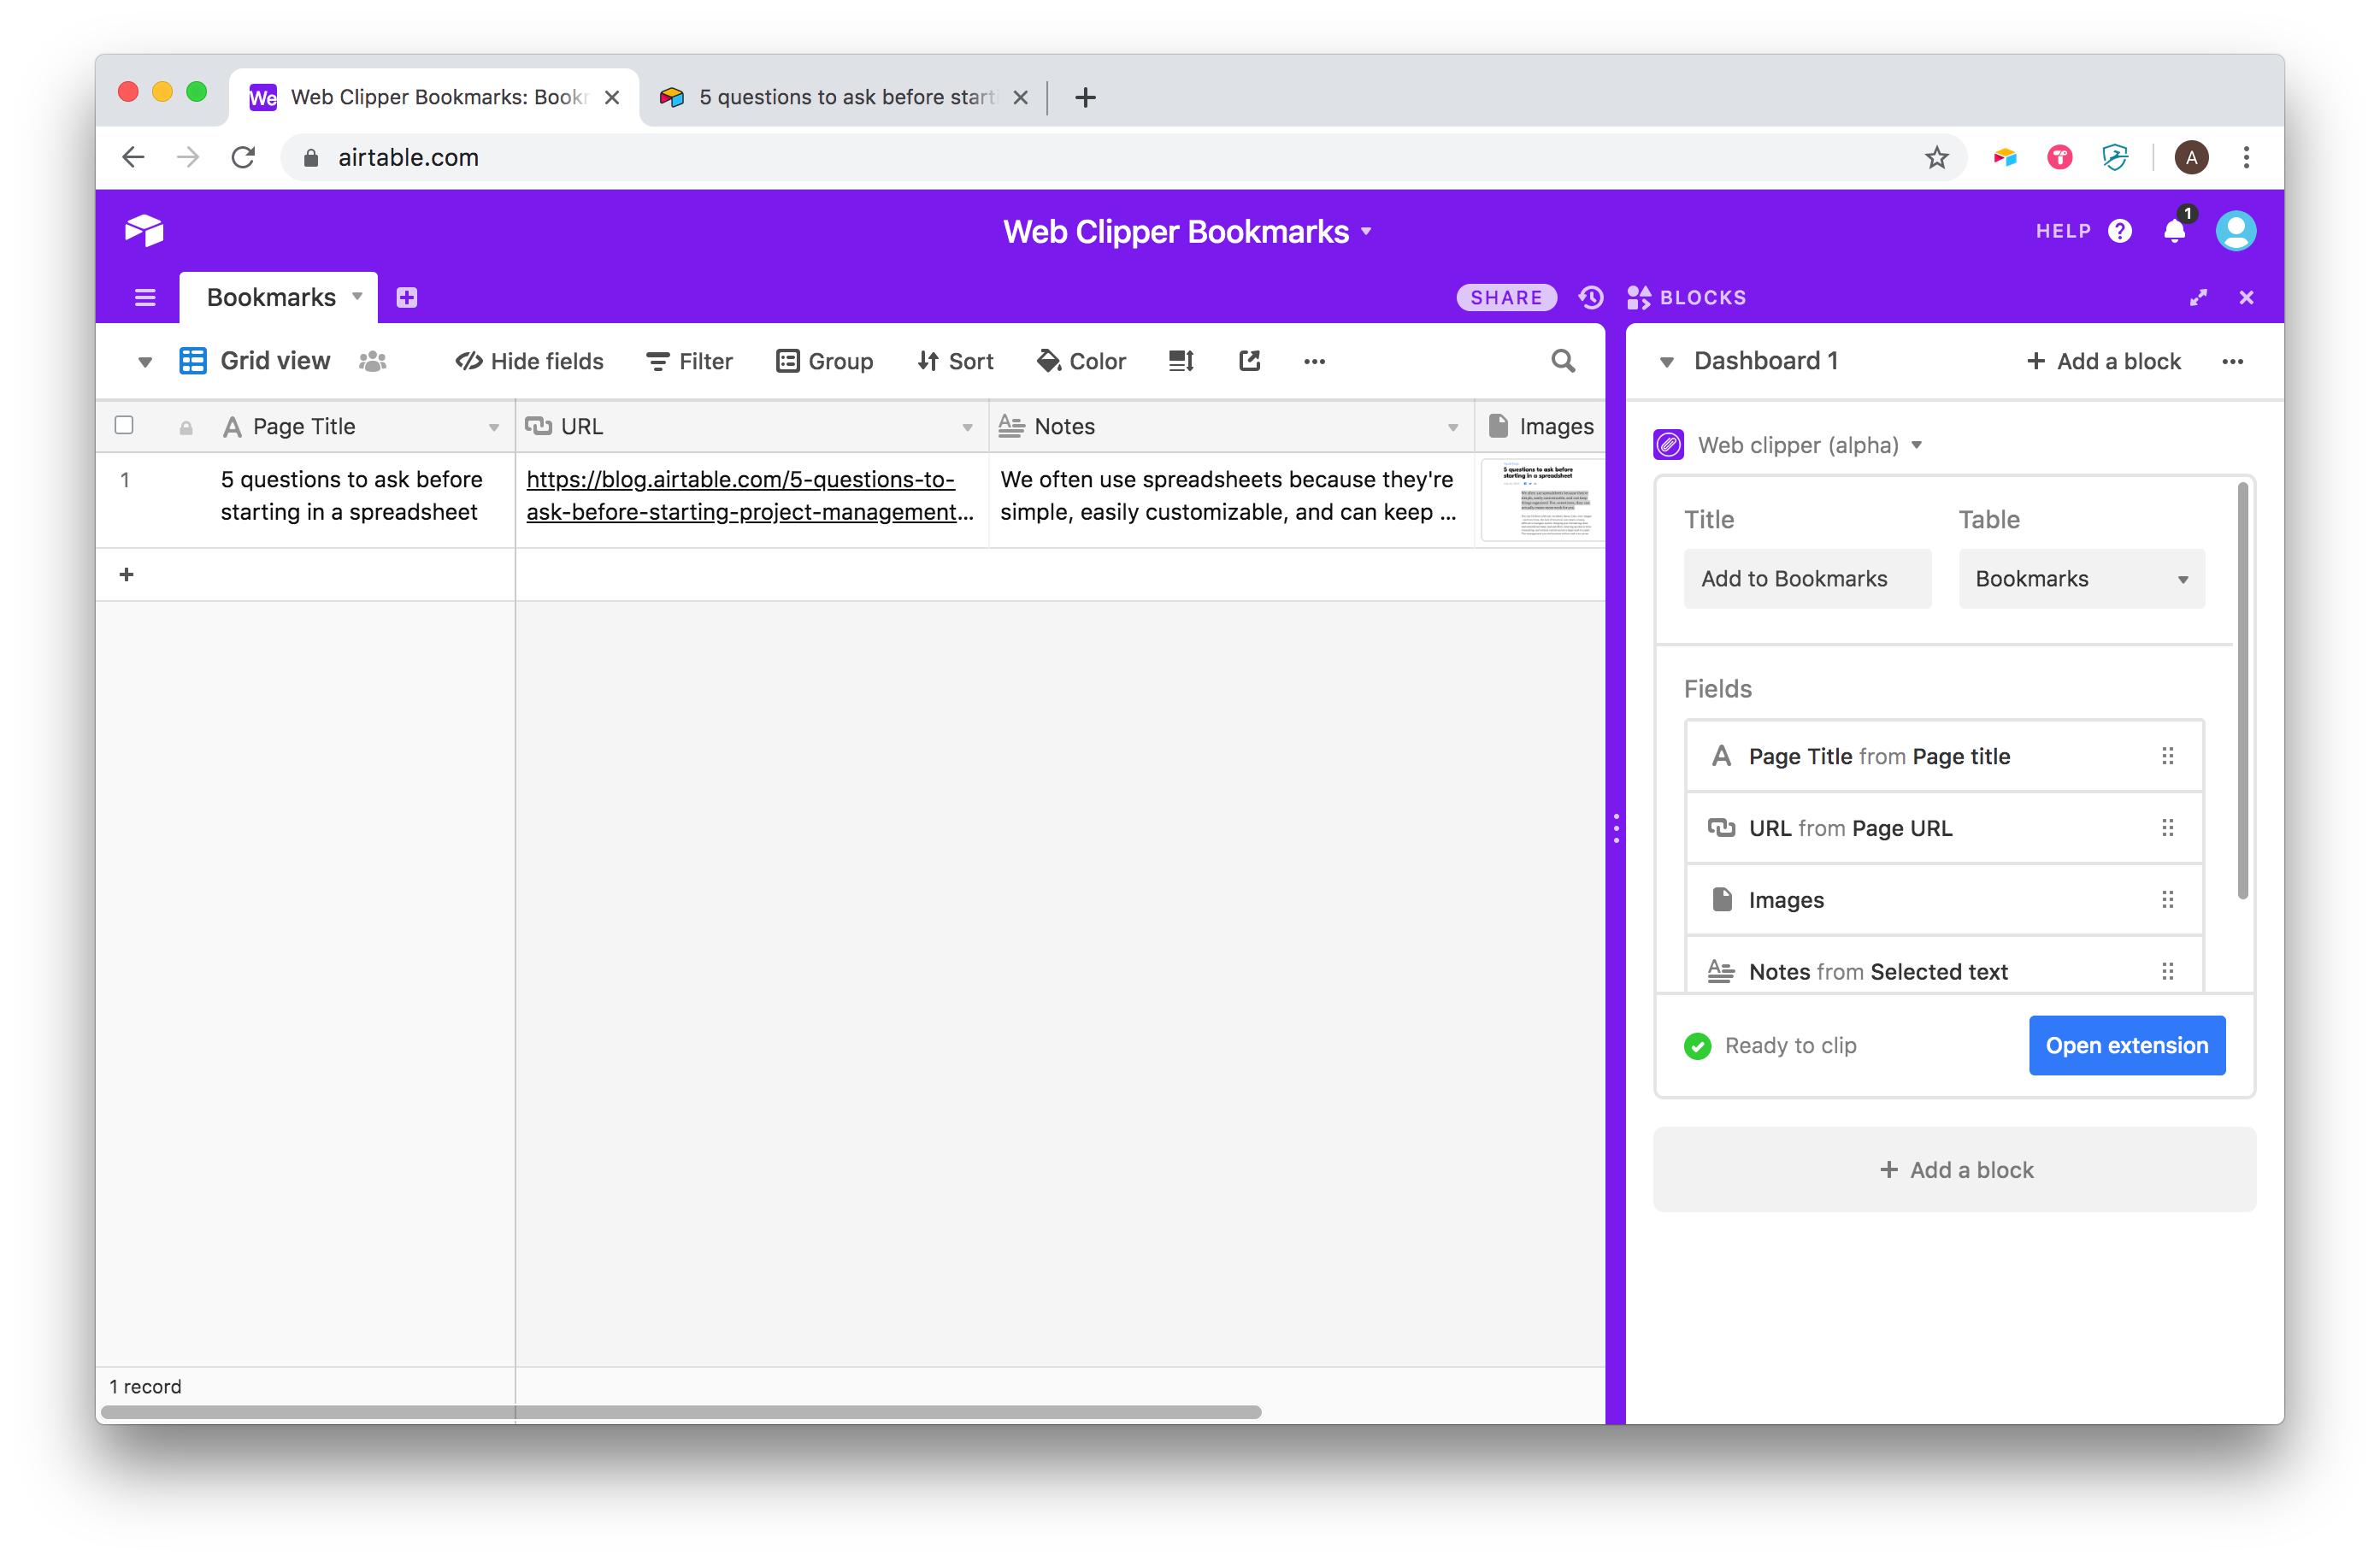This screenshot has height=1561, width=2380.
Task: Open Group menu
Action: click(825, 361)
